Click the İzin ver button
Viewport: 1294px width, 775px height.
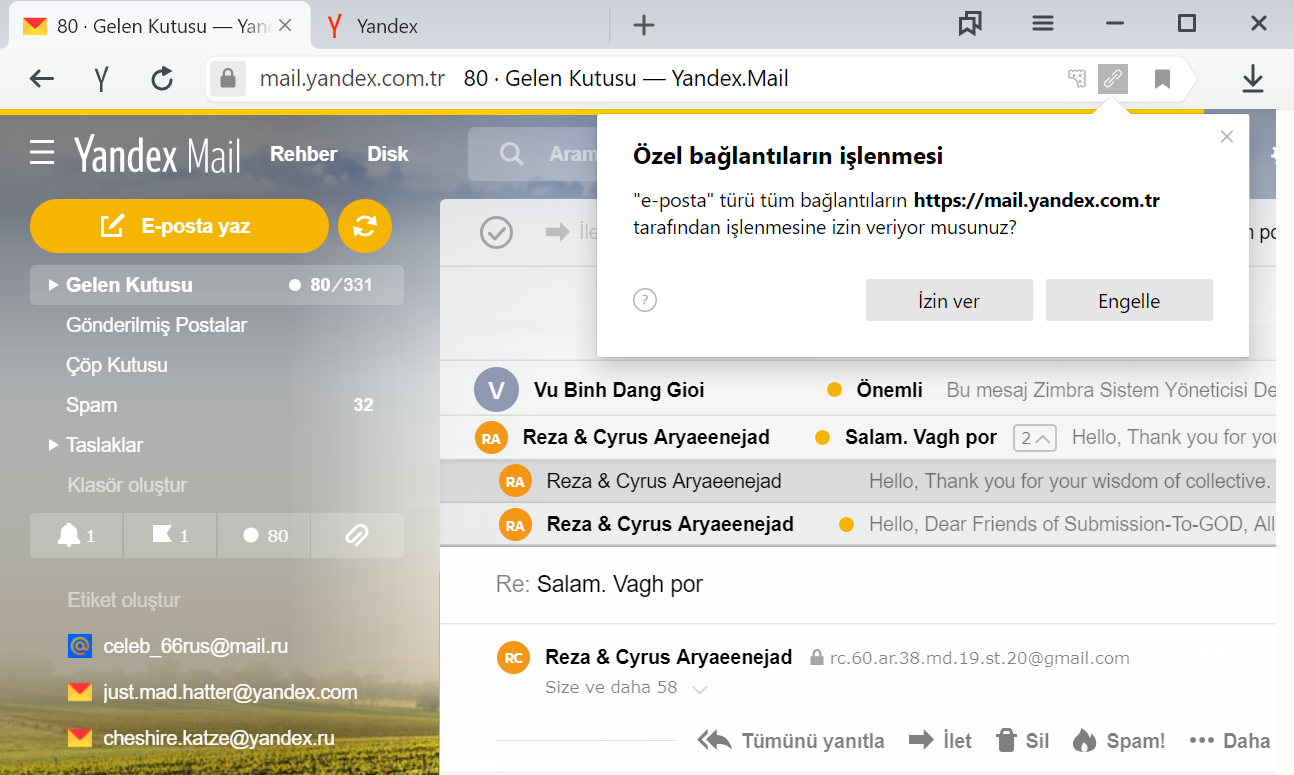tap(949, 300)
